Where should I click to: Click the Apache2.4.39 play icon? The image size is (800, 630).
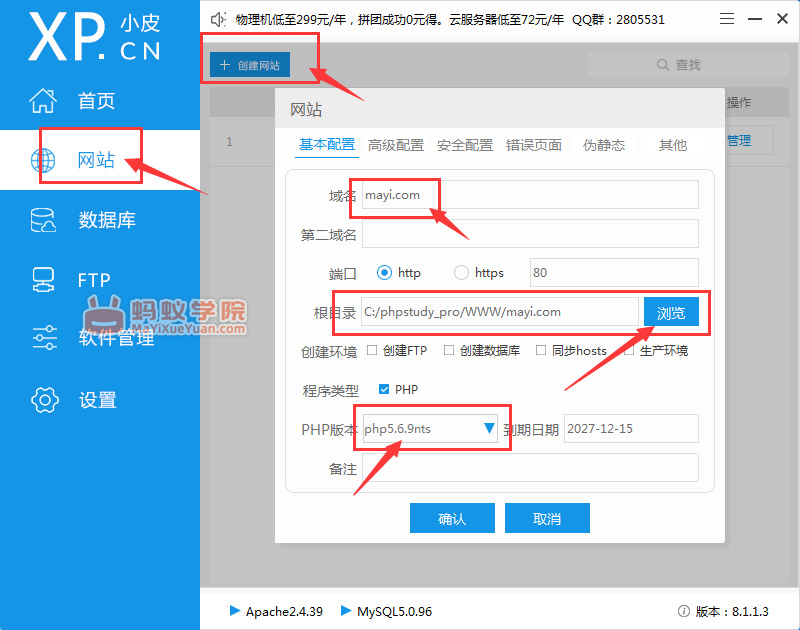tap(235, 610)
